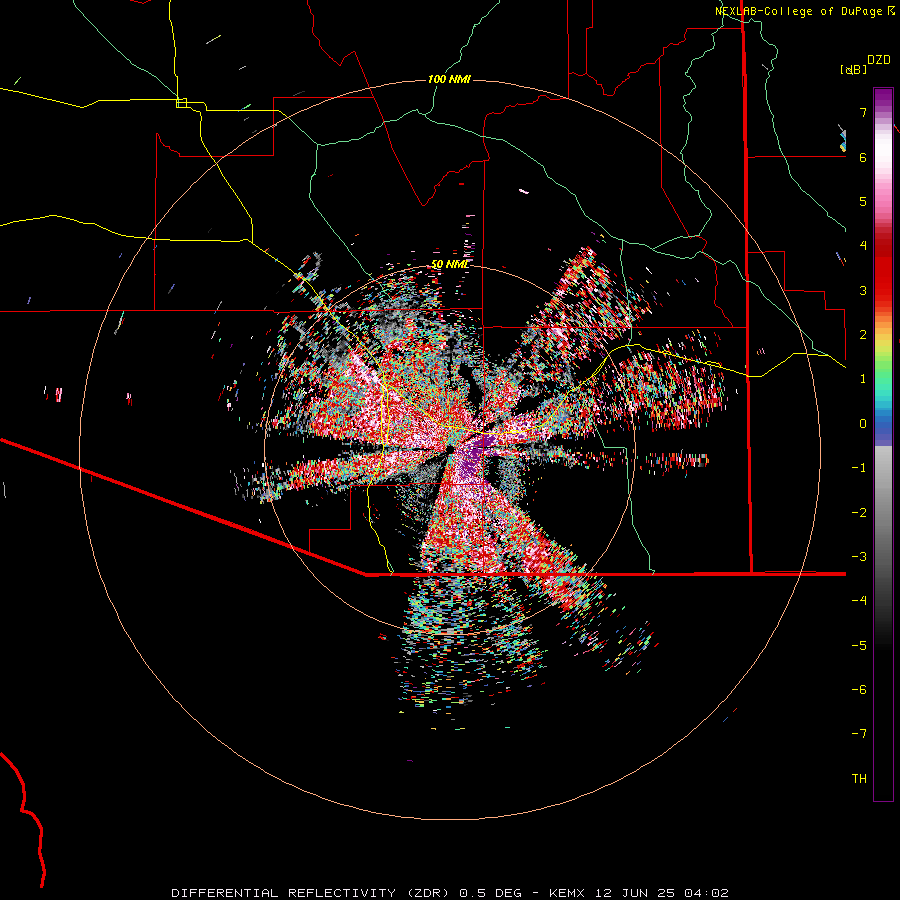Click the scale value -7

point(859,734)
